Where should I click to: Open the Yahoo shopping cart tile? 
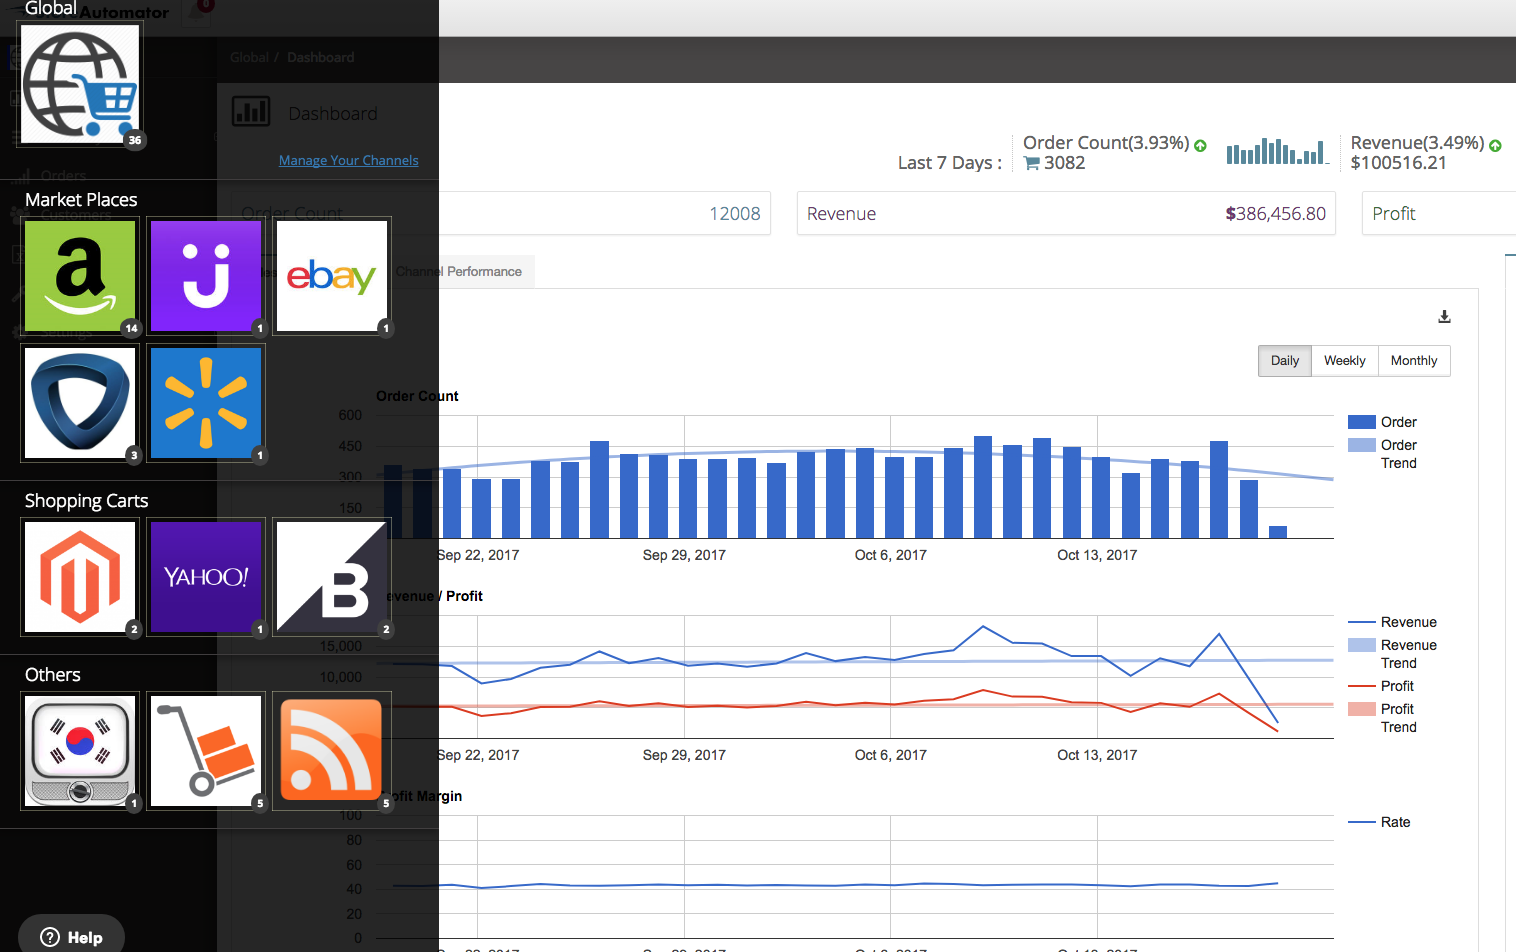tap(206, 577)
